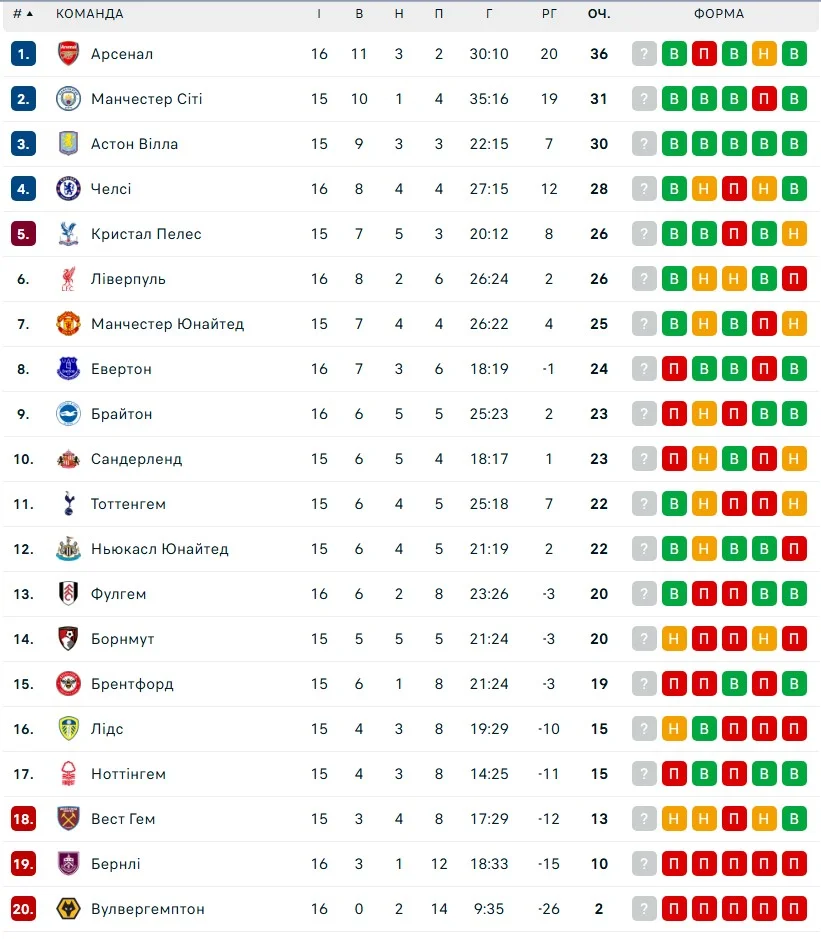Screen dimensions: 821x939
Task: Open the Ньюкасл Юнайтед team link
Action: tap(159, 549)
